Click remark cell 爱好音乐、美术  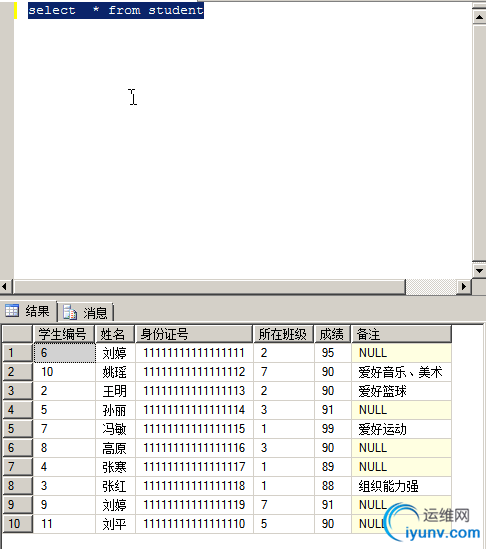point(401,371)
